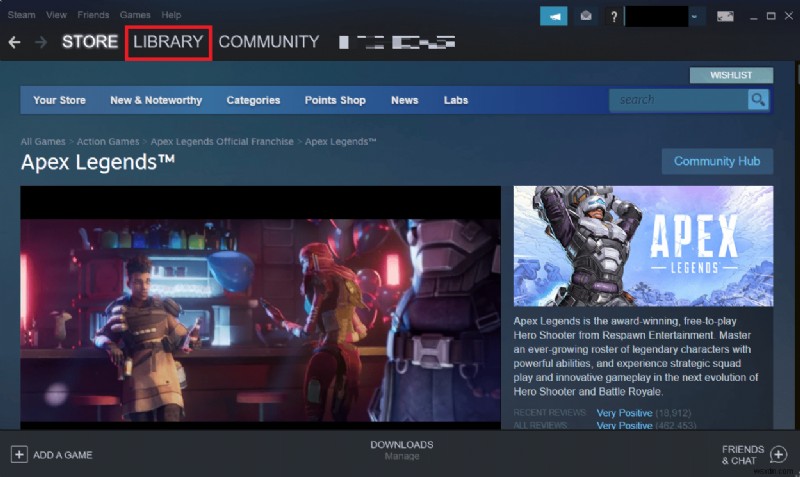
Task: Open the Community Hub button
Action: pyautogui.click(x=717, y=161)
